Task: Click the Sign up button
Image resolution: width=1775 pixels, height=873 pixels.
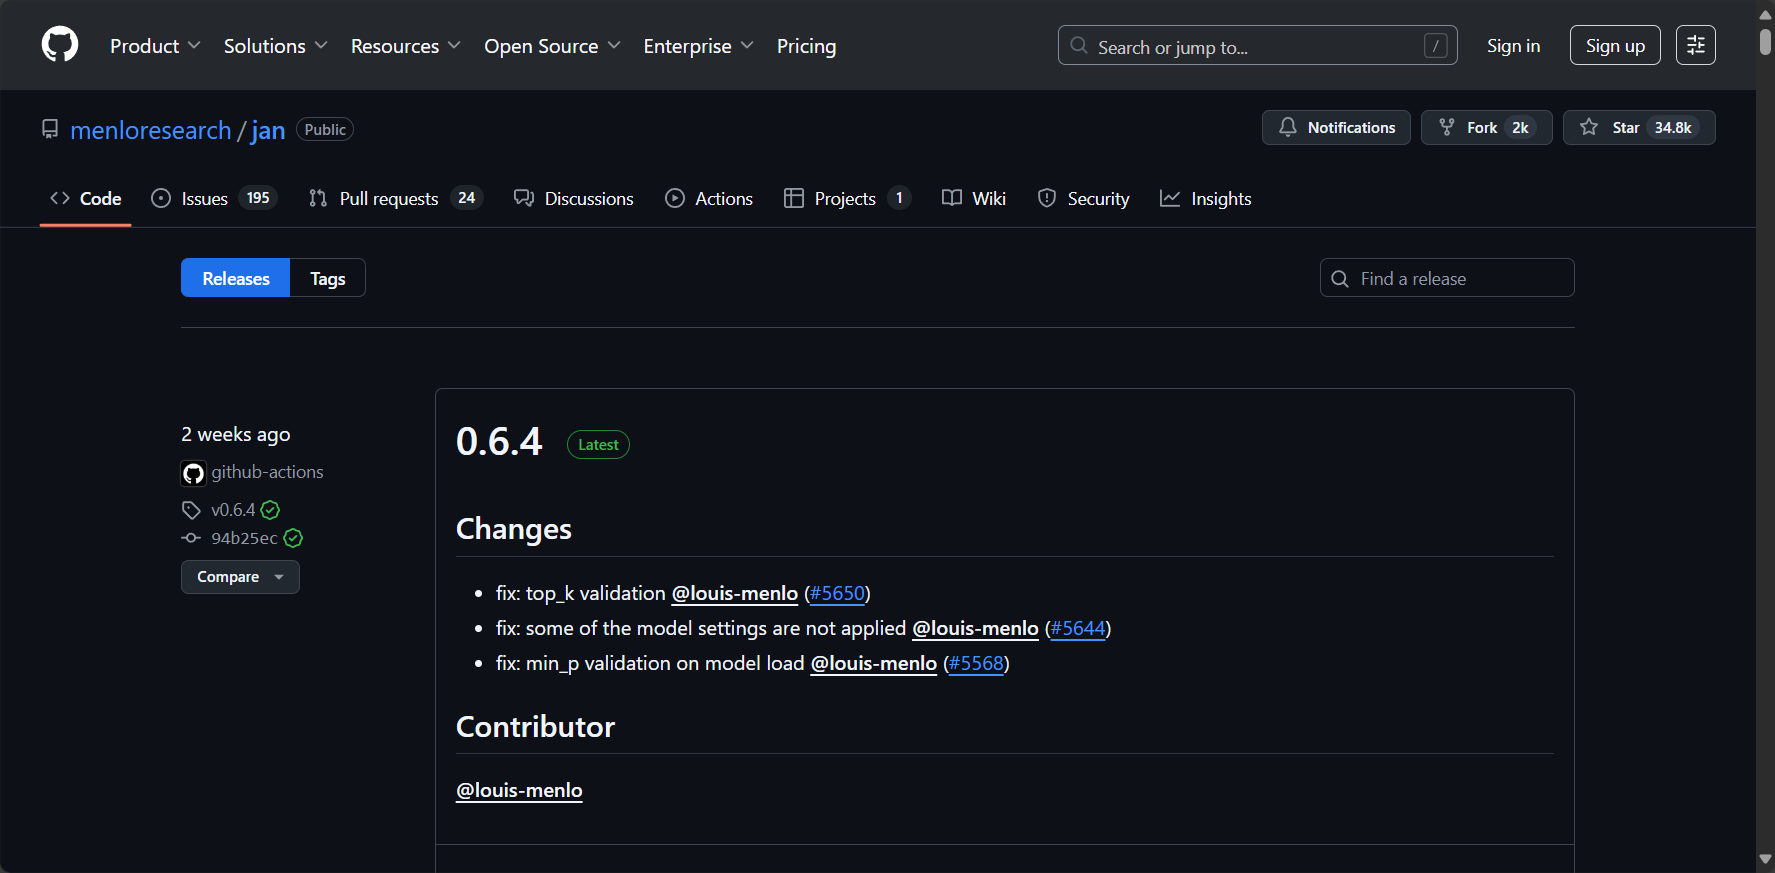Action: tap(1615, 45)
